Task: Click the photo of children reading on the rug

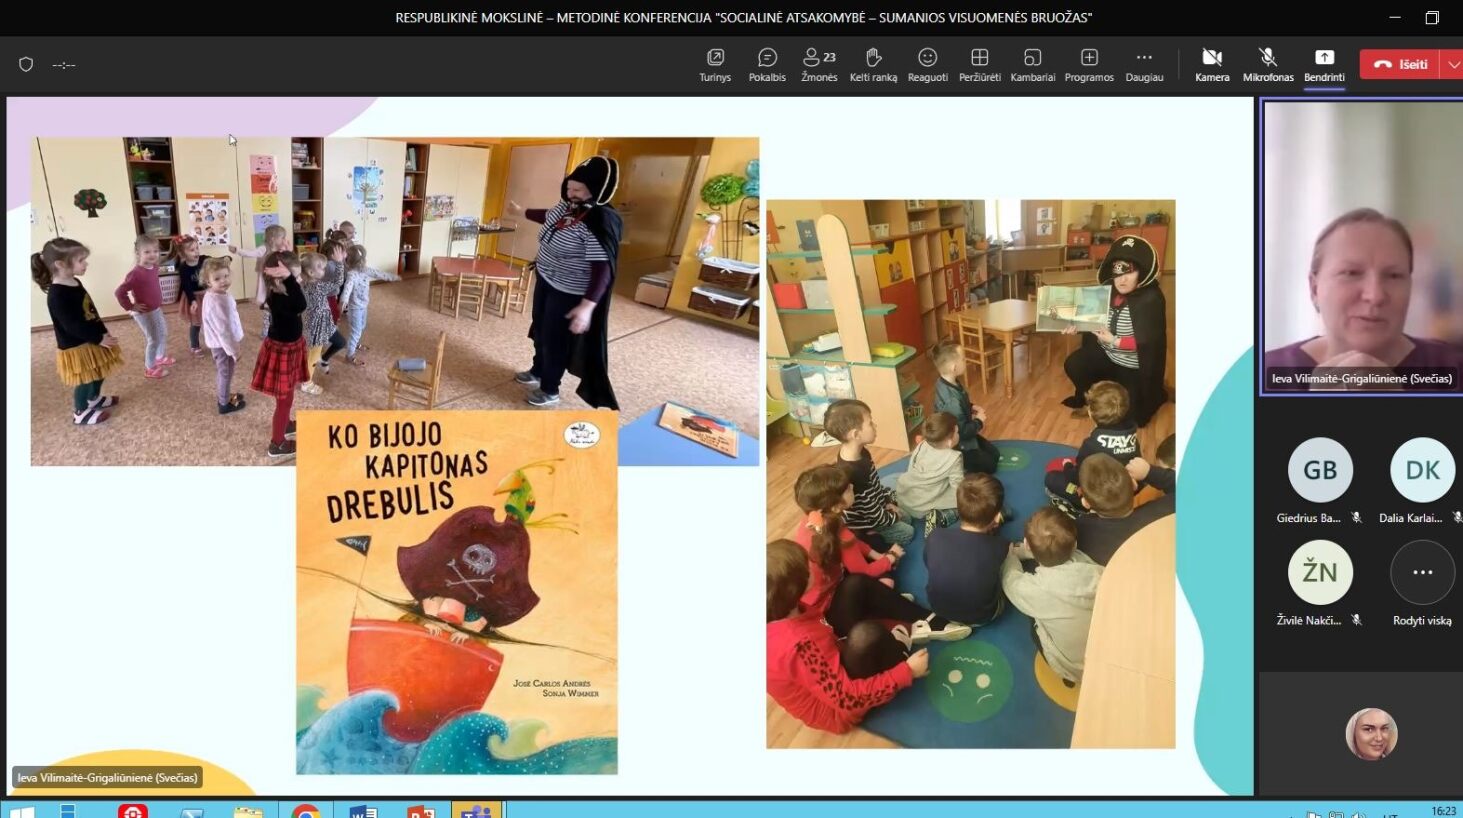Action: click(970, 474)
